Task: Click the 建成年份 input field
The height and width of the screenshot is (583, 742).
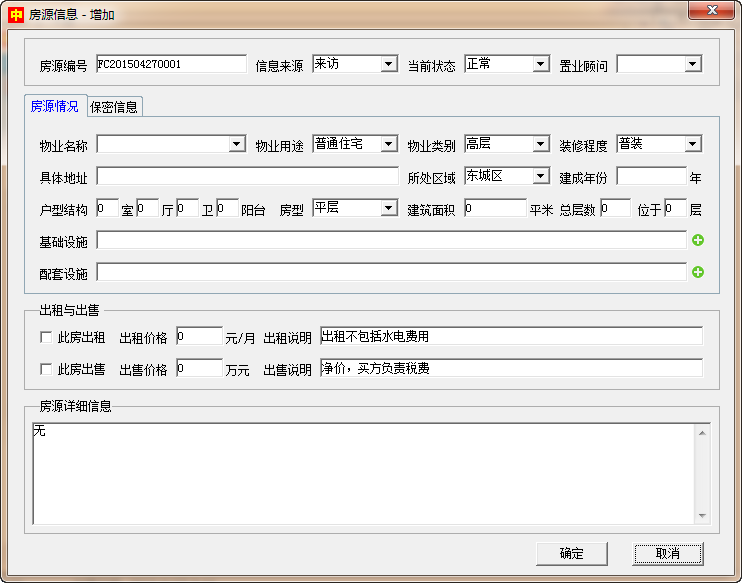Action: (x=652, y=176)
